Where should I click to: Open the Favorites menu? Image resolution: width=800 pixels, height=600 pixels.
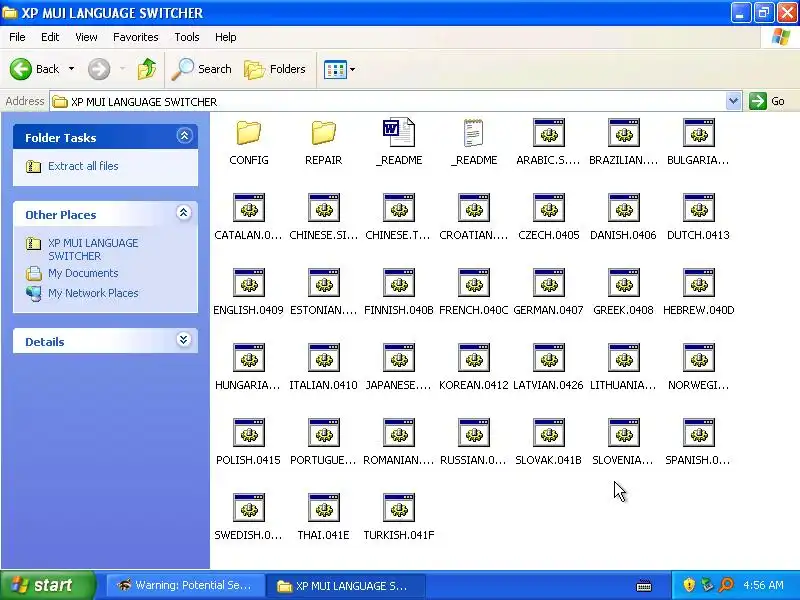(x=136, y=37)
